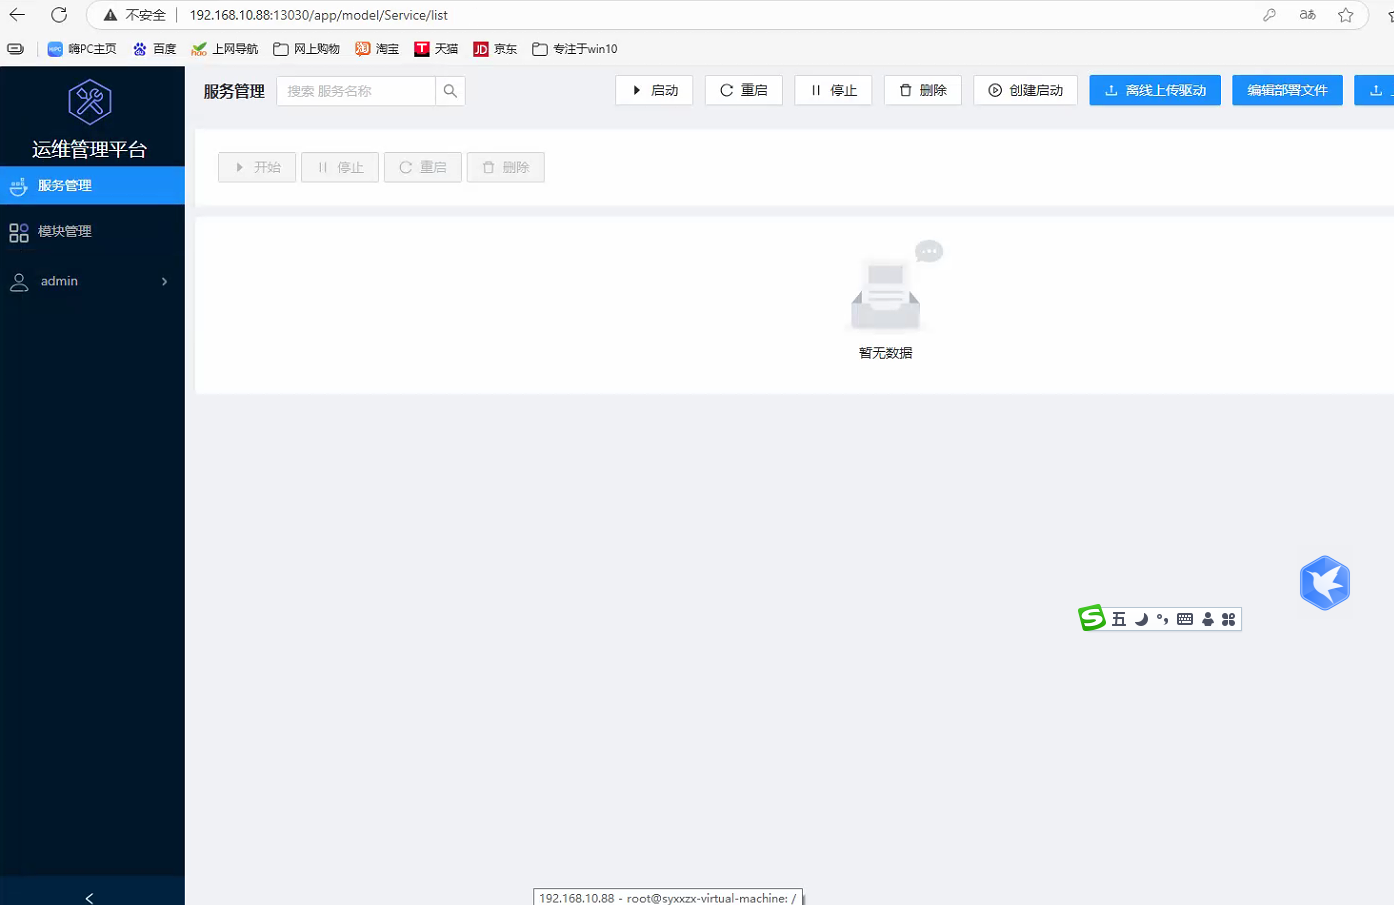Open soft keyboard in input method bar

point(1185,620)
